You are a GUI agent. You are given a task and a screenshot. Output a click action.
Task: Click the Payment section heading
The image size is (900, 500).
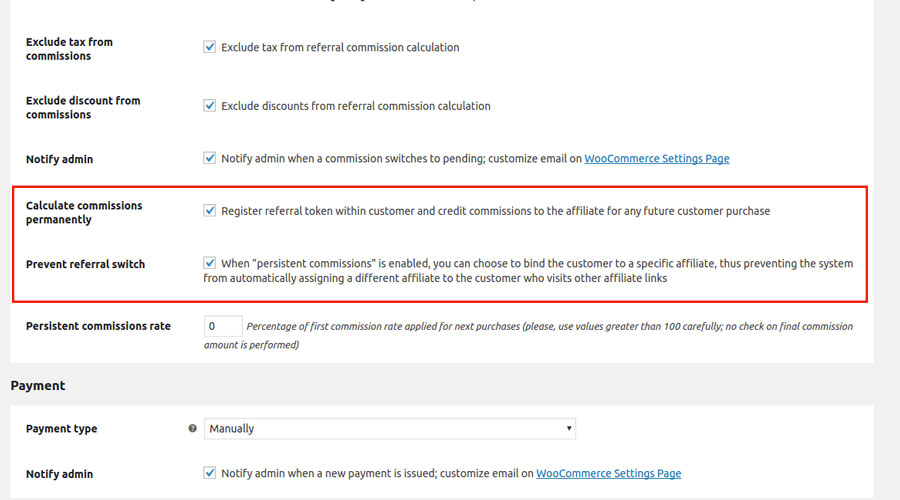pos(38,385)
